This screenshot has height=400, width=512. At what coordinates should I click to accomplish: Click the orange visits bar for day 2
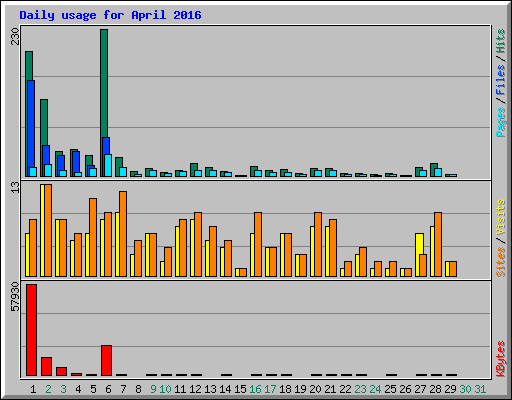[48, 230]
